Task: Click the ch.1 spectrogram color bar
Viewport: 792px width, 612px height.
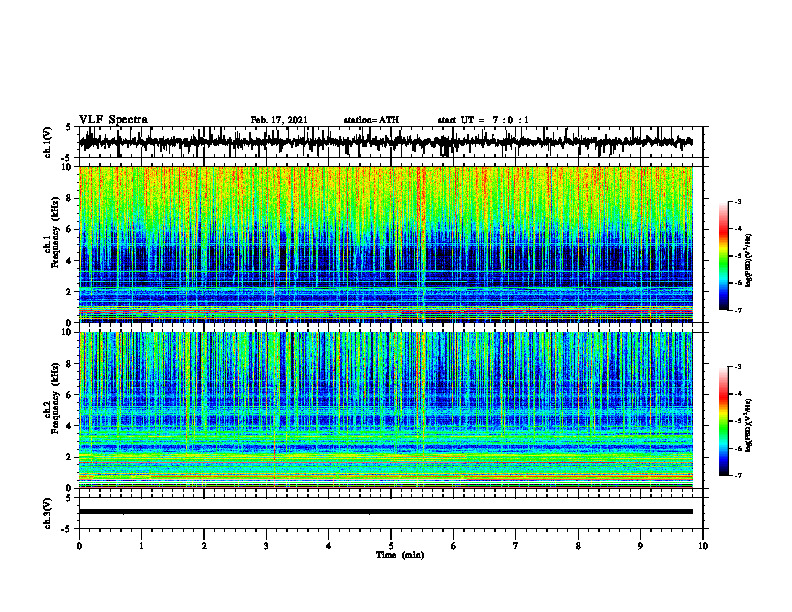Action: point(724,256)
